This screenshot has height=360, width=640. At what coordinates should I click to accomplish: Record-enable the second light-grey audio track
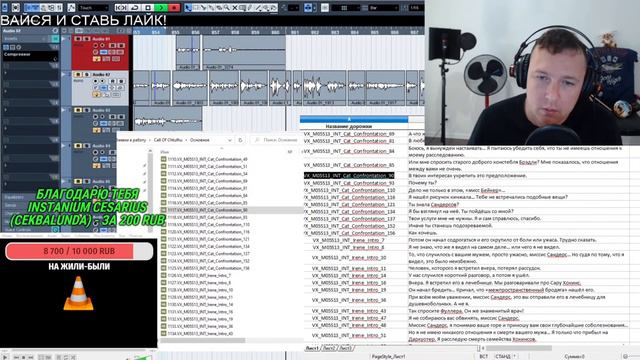(96, 82)
